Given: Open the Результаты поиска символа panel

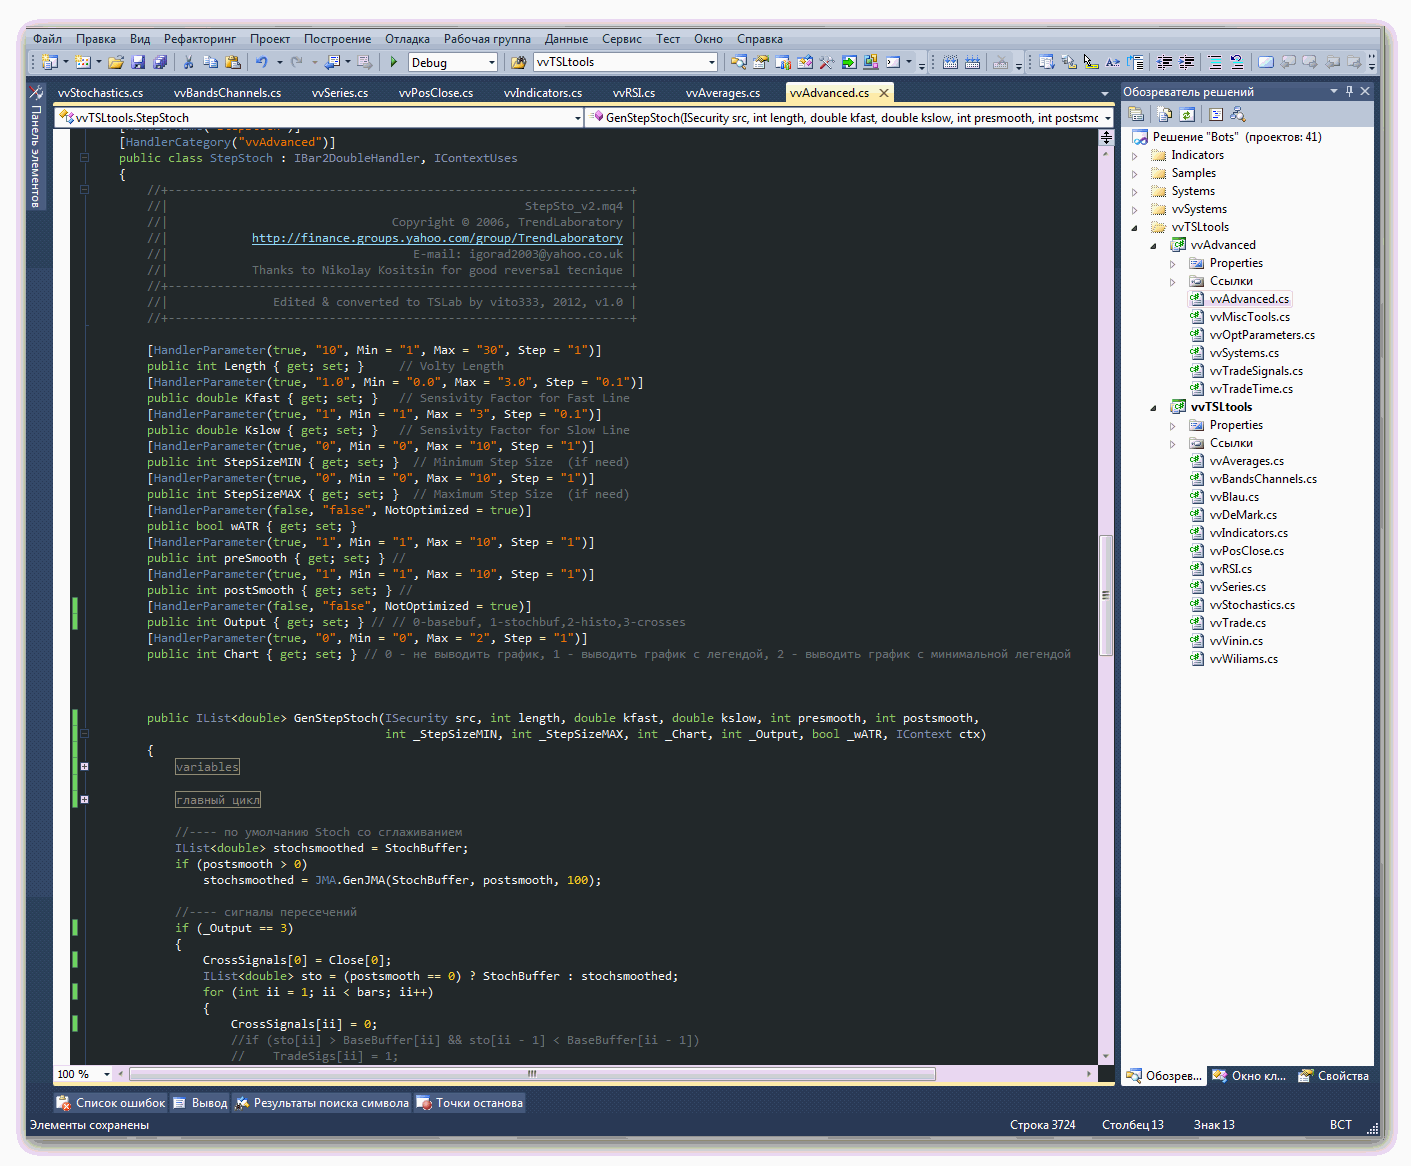Looking at the screenshot, I should (x=322, y=1103).
